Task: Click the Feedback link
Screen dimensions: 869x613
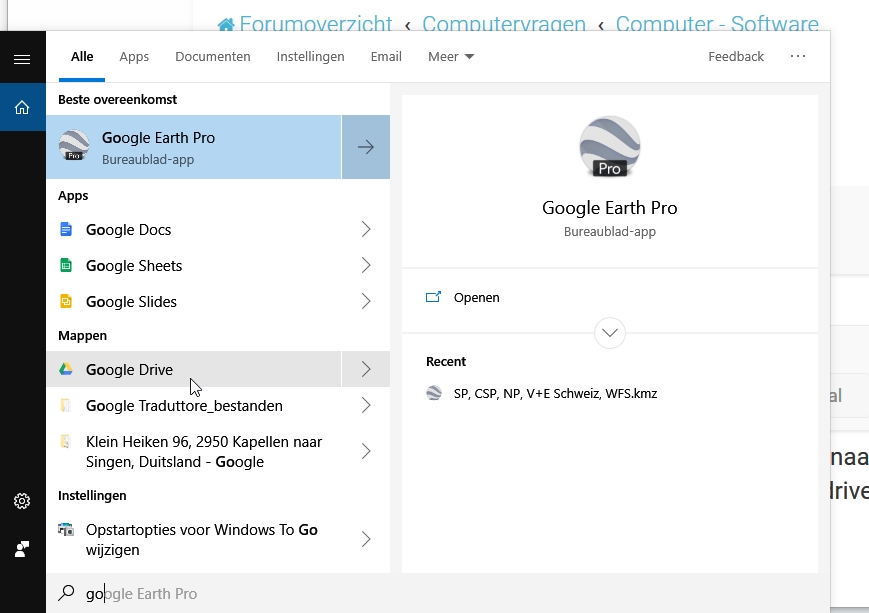Action: pos(735,57)
